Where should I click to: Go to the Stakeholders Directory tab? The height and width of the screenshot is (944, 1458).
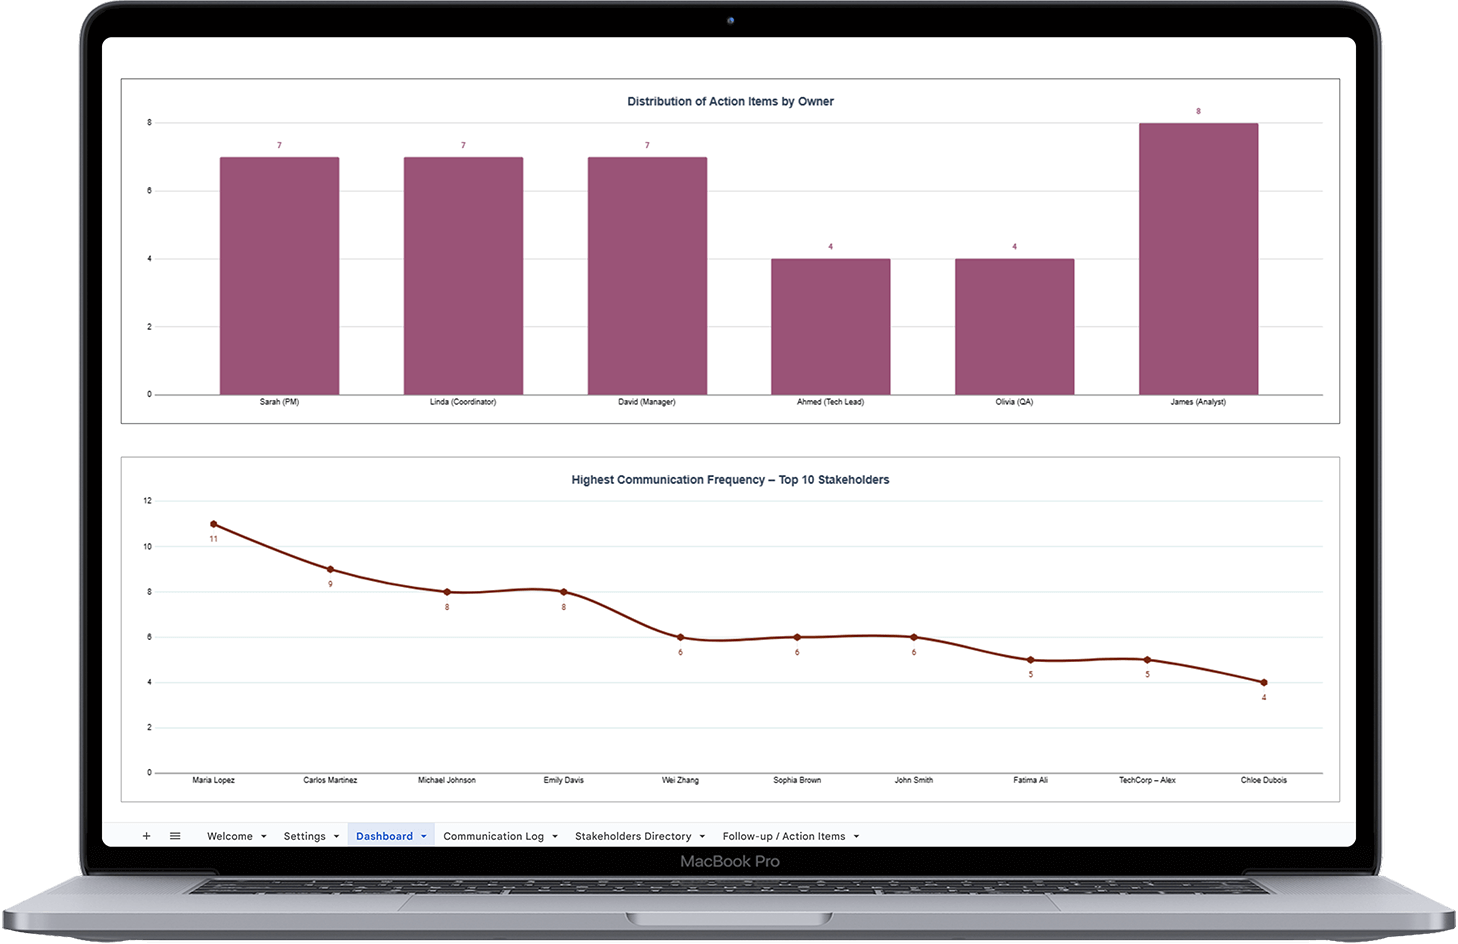coord(632,836)
